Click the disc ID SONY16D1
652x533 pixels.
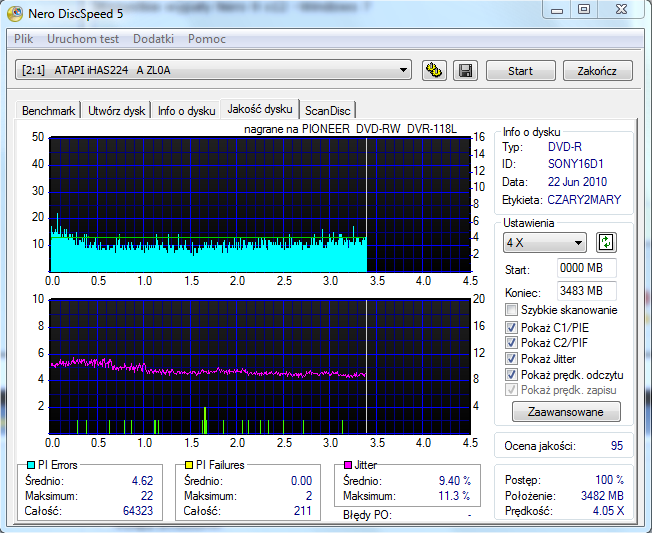coord(575,164)
